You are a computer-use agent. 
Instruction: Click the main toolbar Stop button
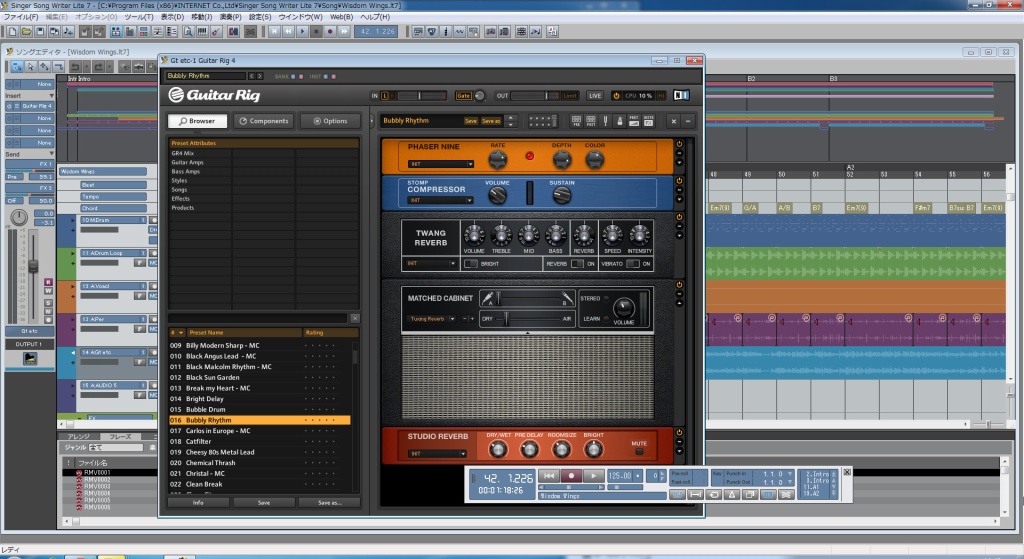point(316,31)
